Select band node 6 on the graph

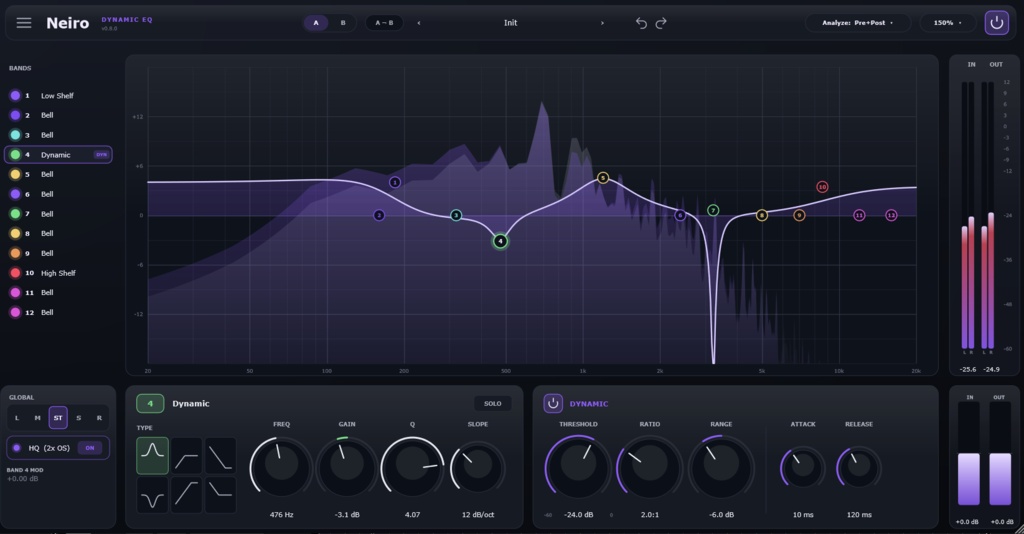pyautogui.click(x=680, y=215)
